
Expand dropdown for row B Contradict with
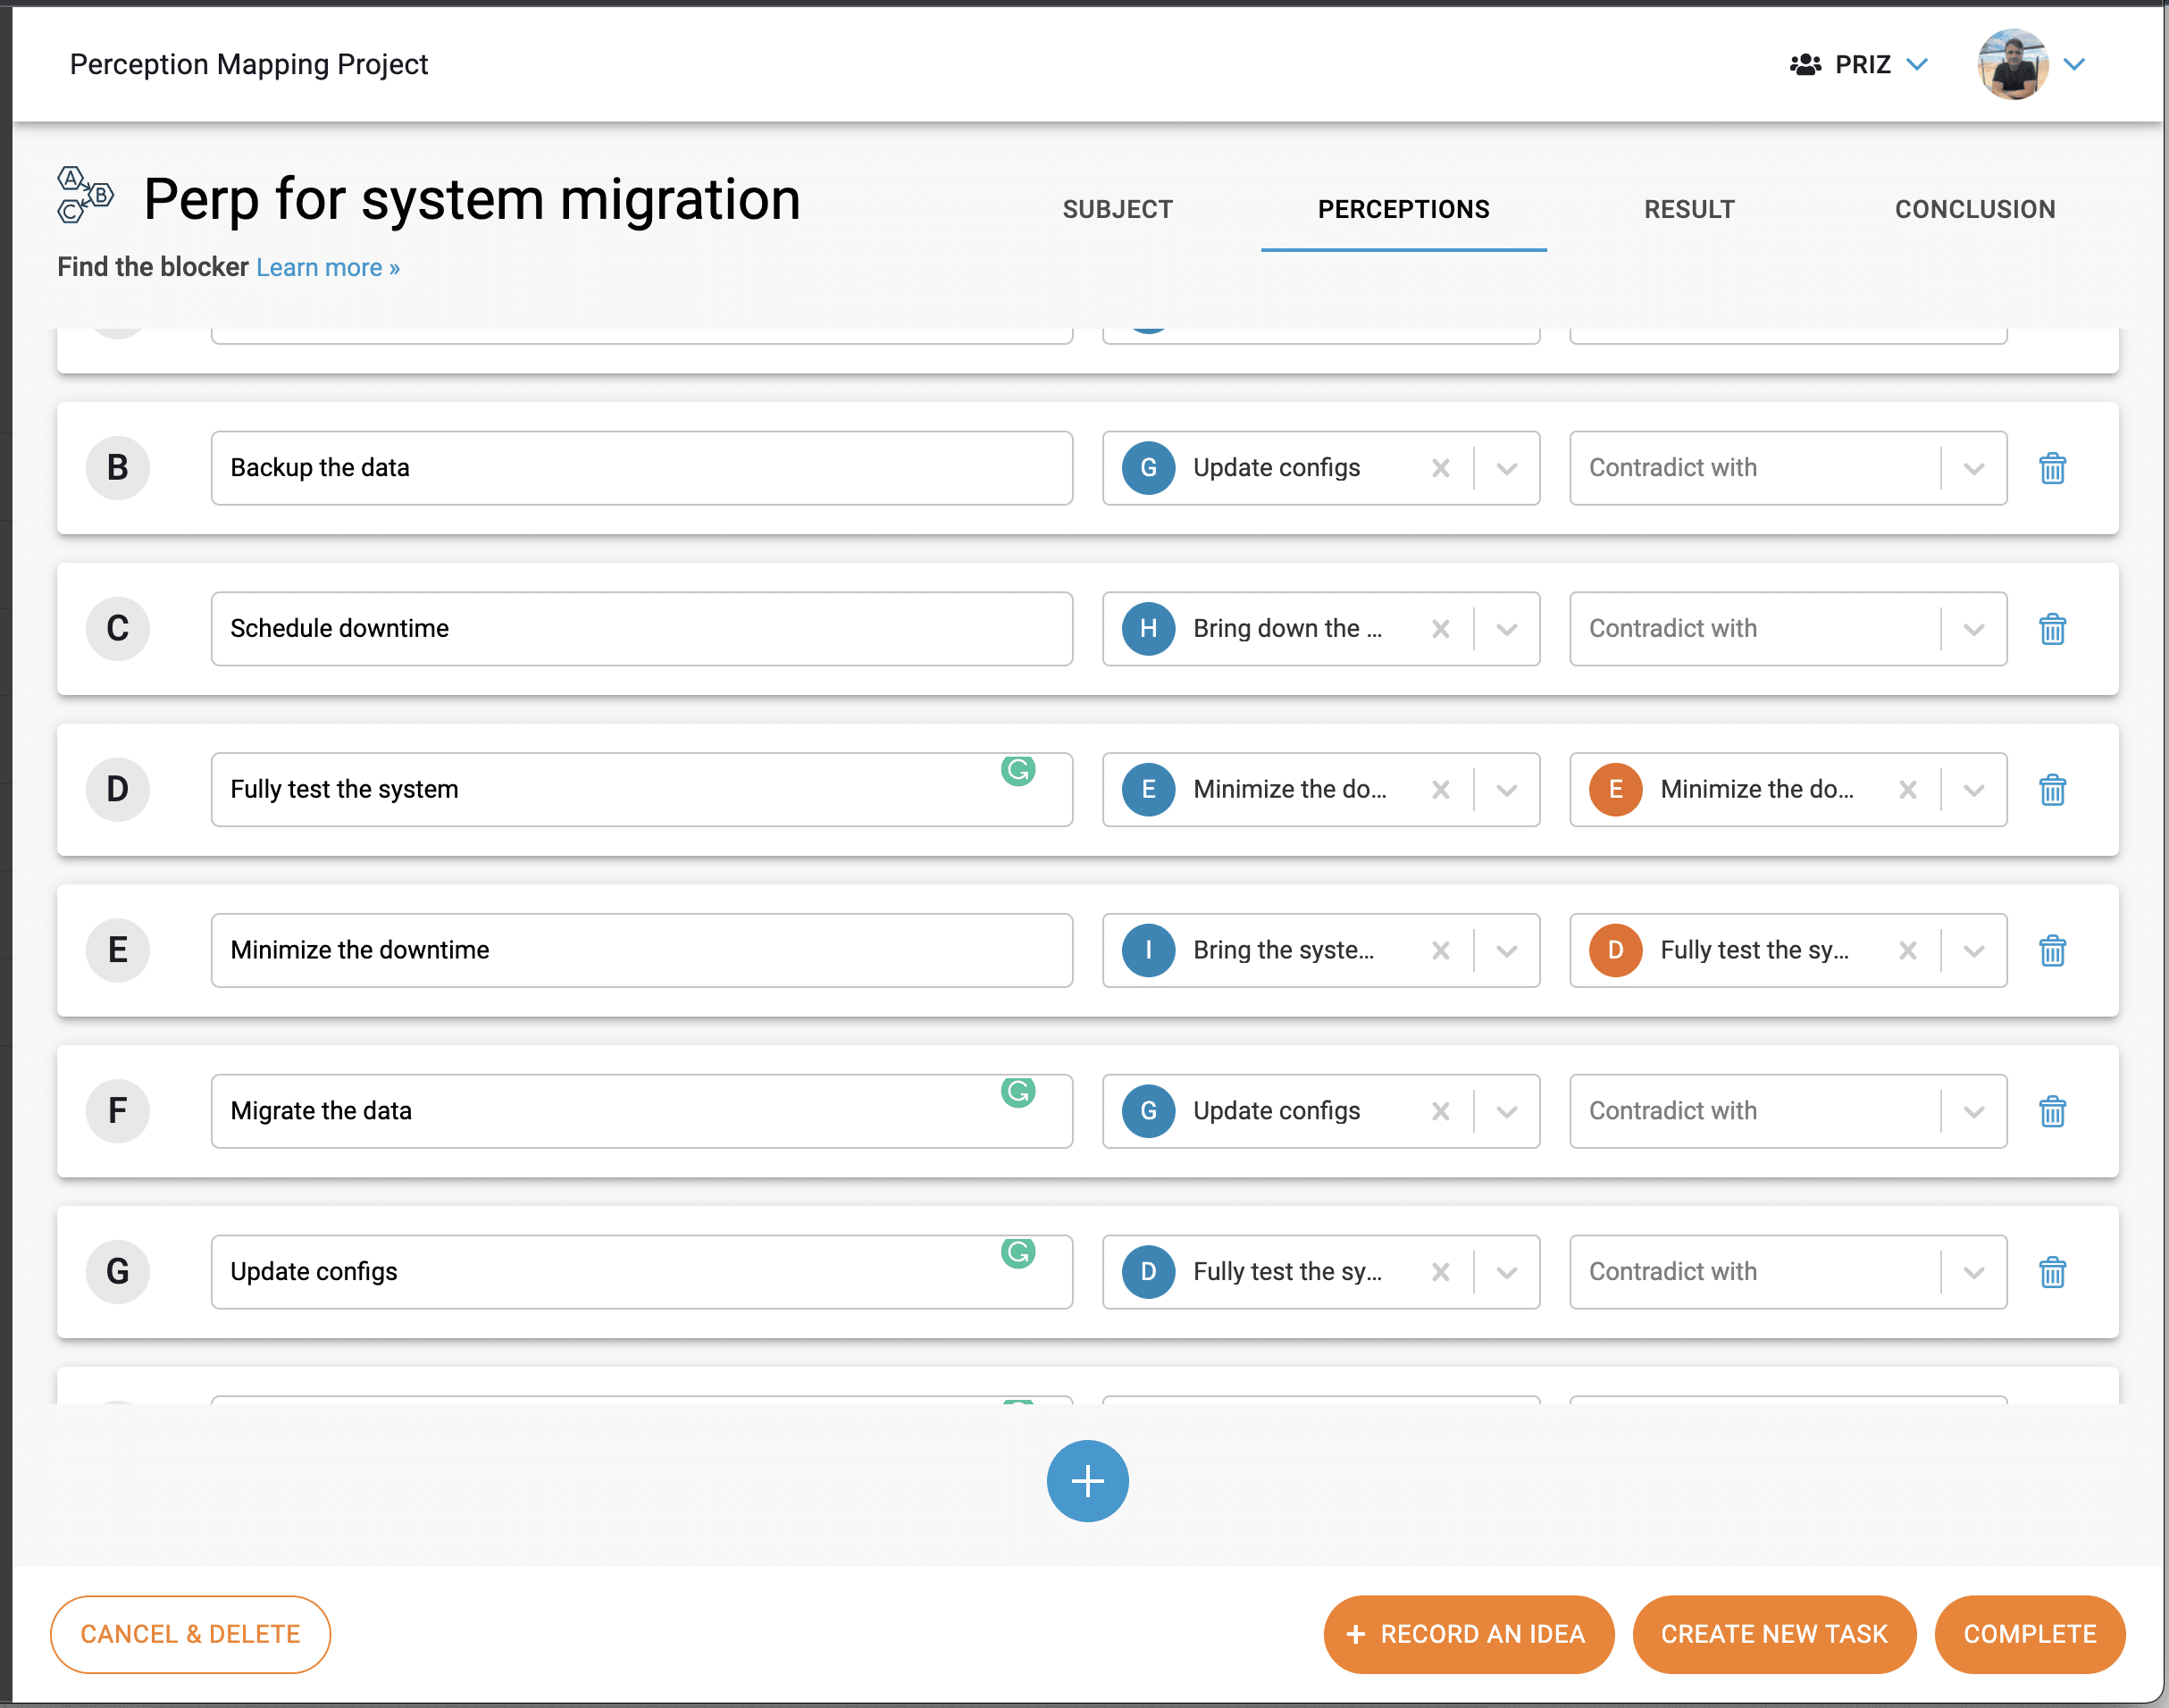click(1973, 466)
